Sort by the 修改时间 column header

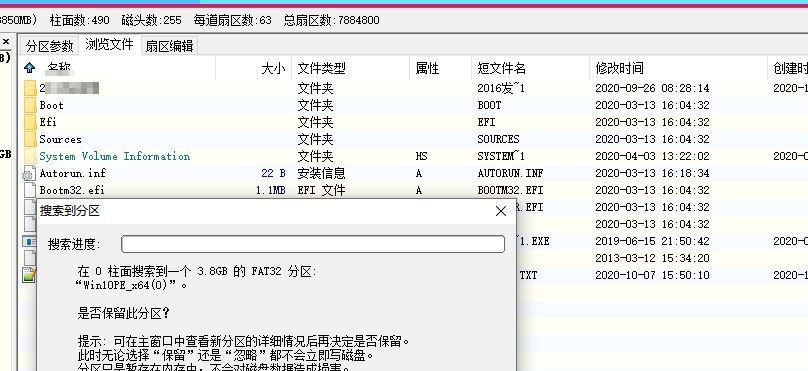pyautogui.click(x=619, y=68)
